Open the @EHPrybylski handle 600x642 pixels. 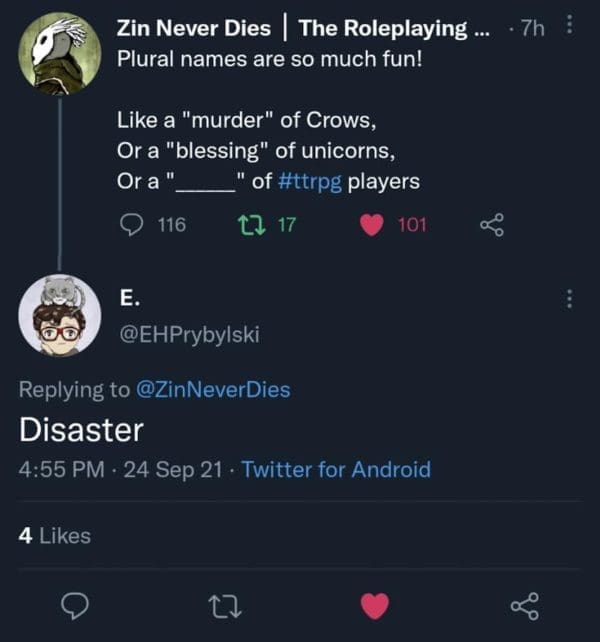click(x=188, y=334)
